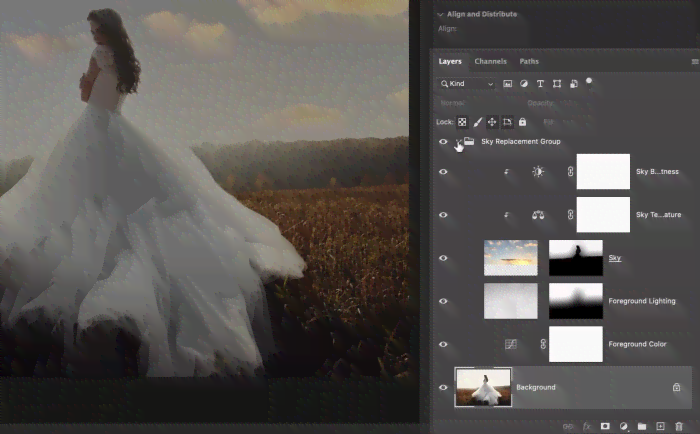
Task: Select the Background layer thumbnail
Action: [x=483, y=387]
